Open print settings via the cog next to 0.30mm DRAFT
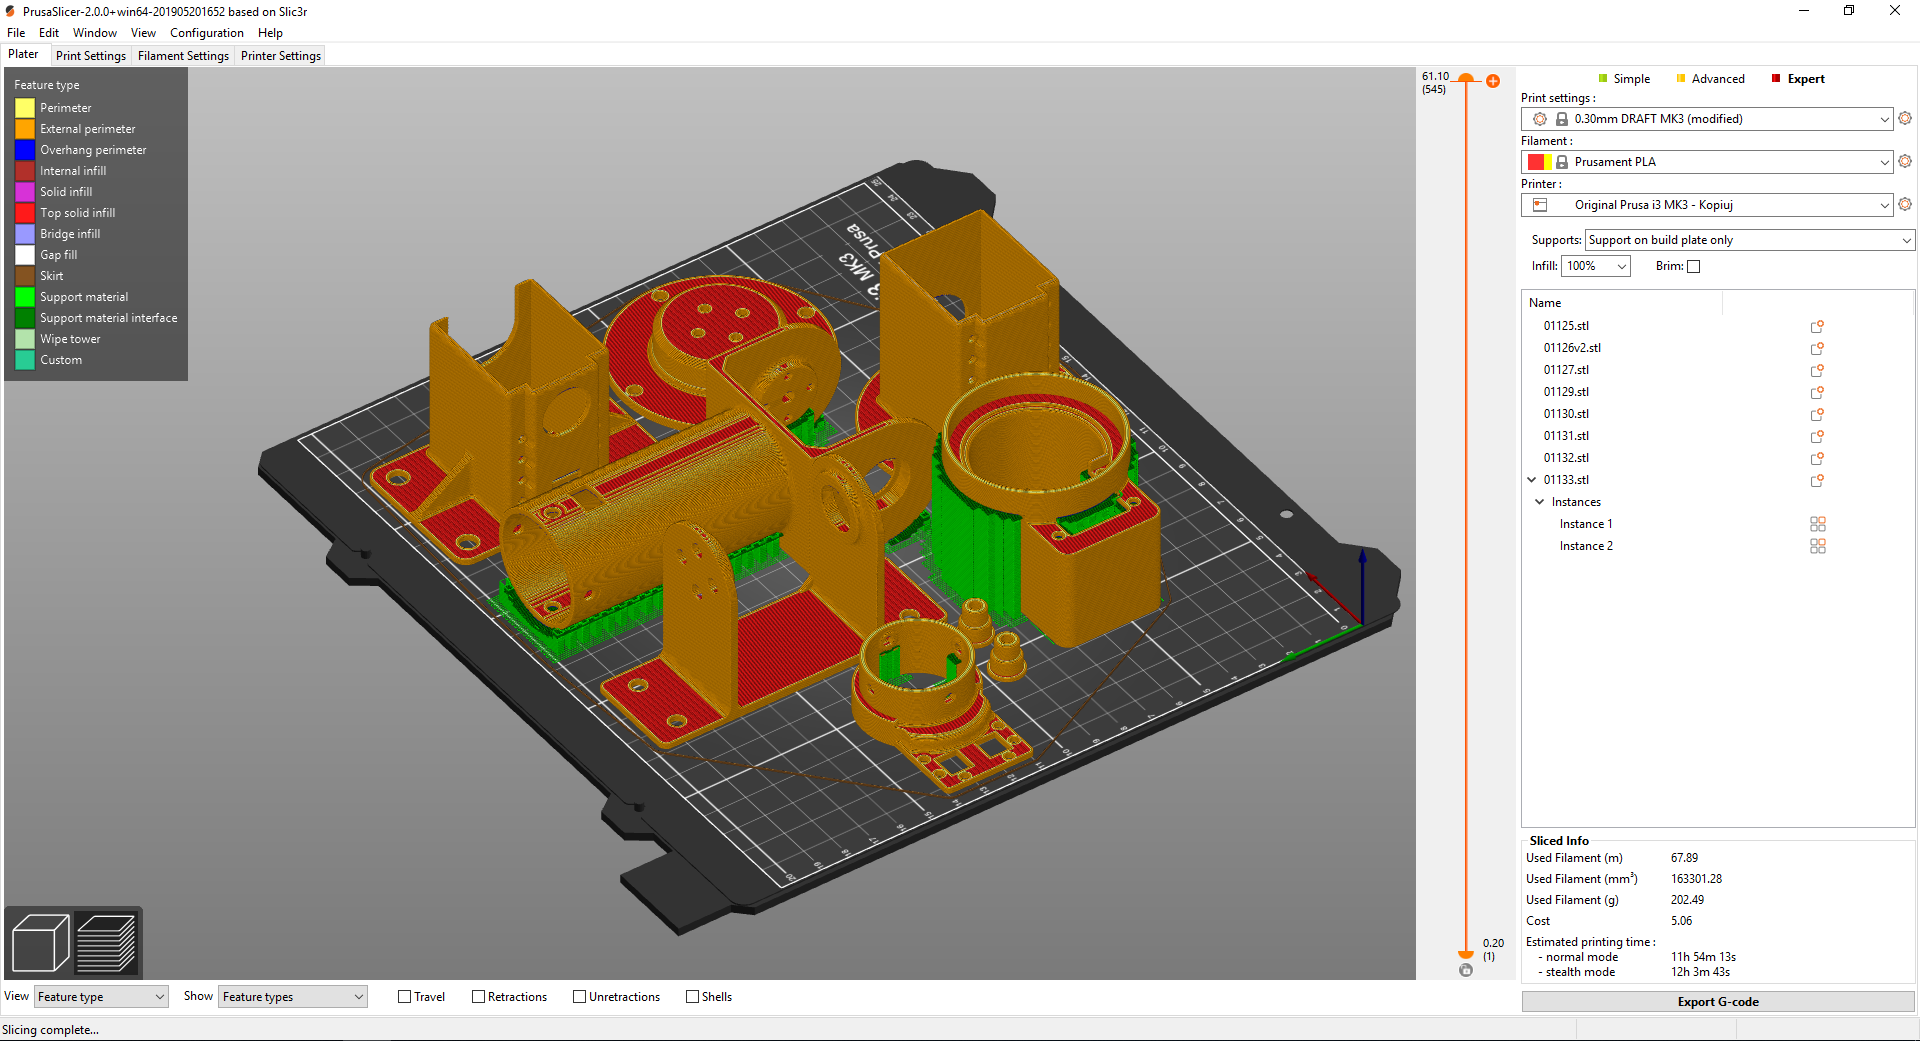Image resolution: width=1920 pixels, height=1041 pixels. (1905, 118)
